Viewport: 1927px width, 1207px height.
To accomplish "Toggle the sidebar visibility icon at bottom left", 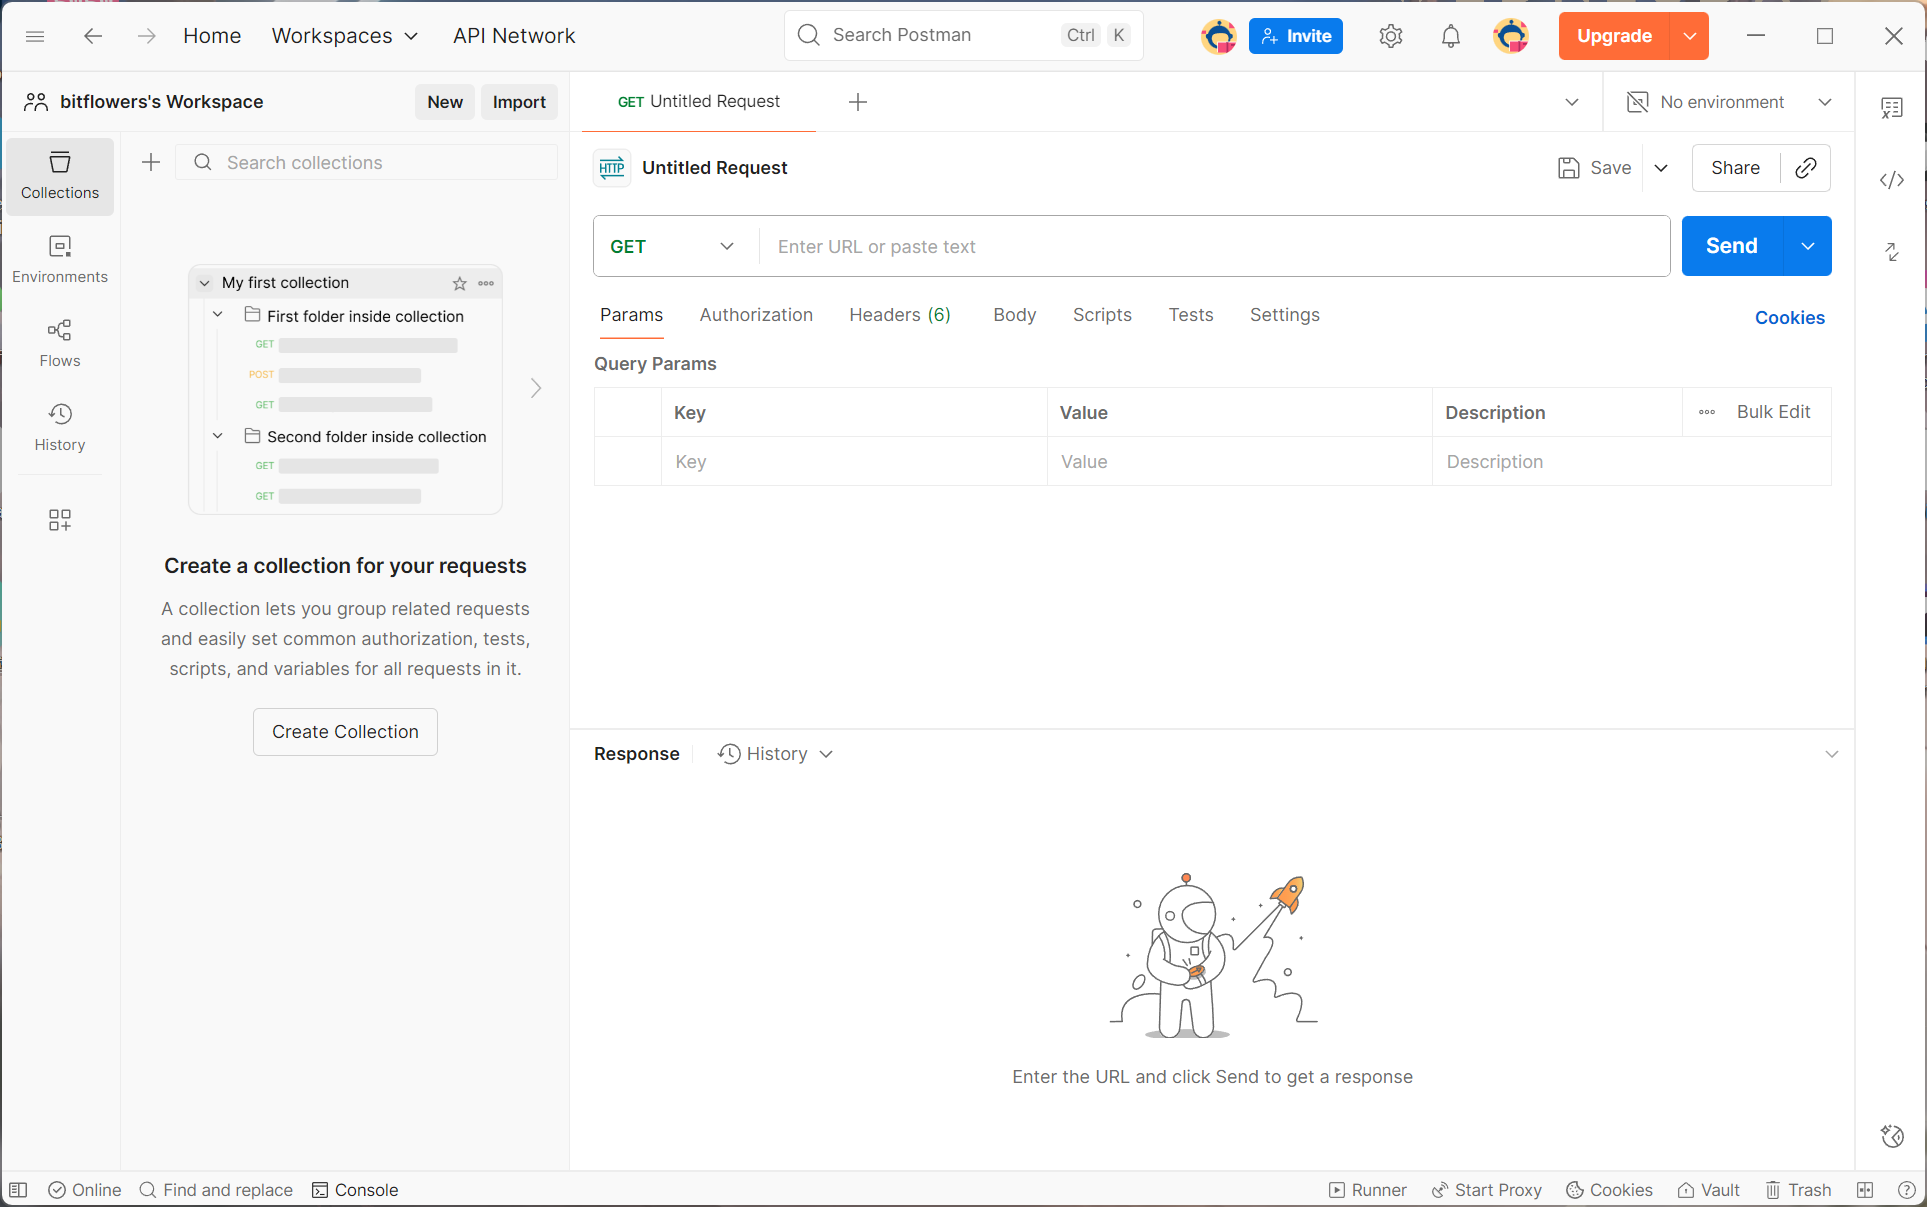I will (18, 1190).
